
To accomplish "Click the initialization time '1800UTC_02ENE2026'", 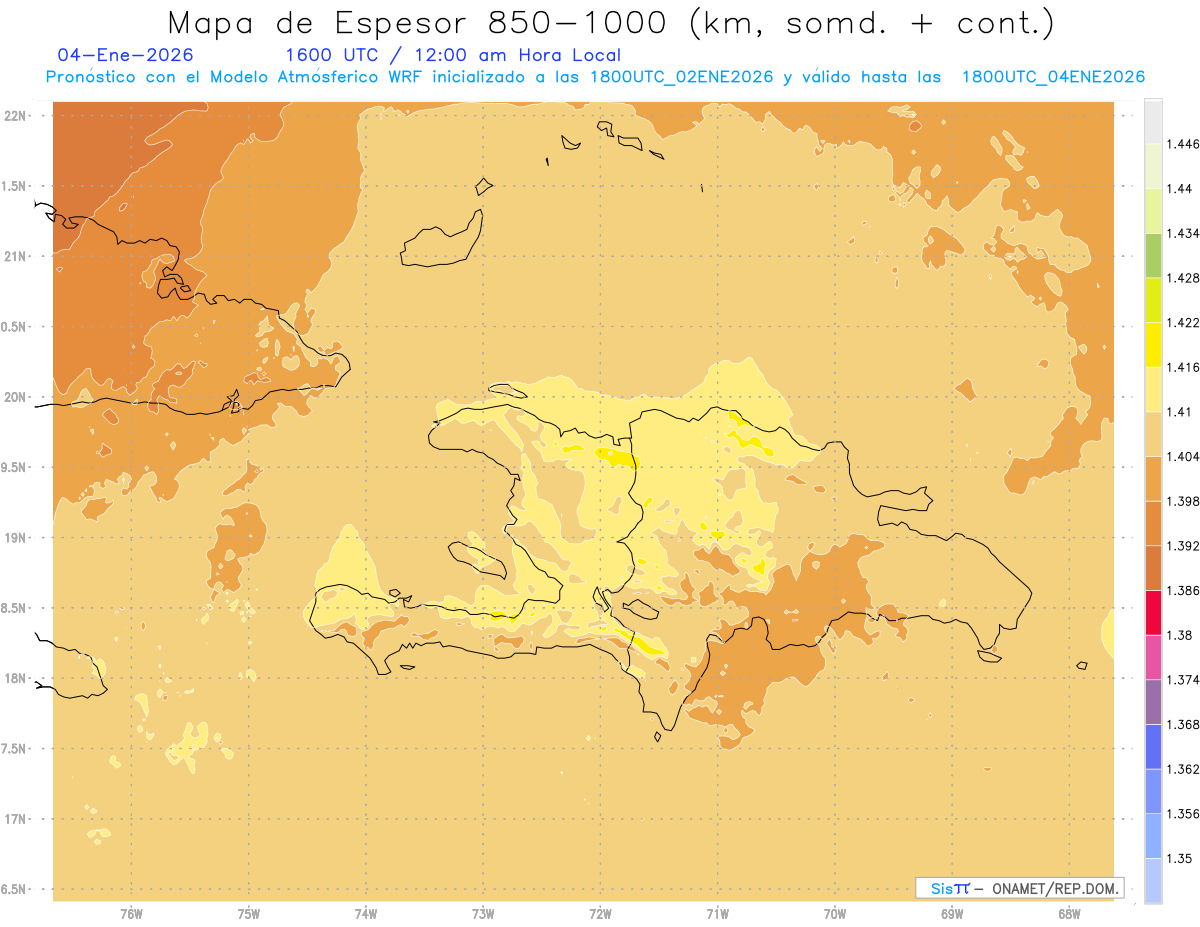I will coord(682,77).
